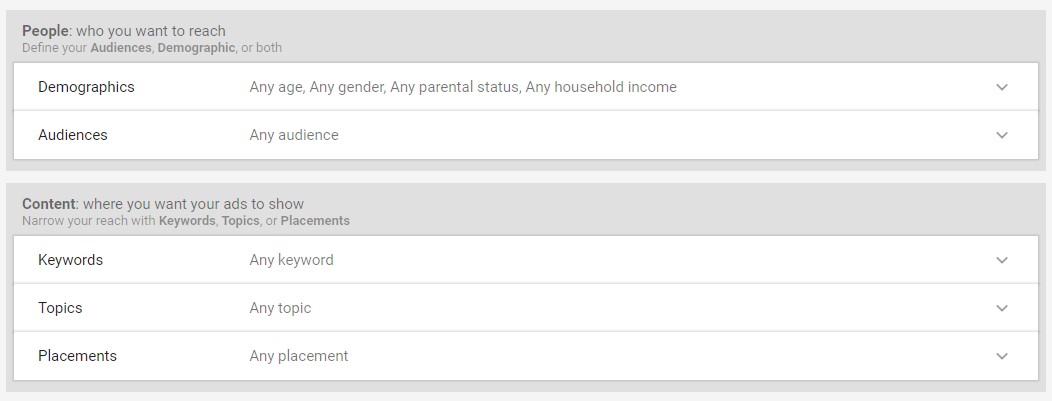The height and width of the screenshot is (401, 1052).
Task: Click the "Narrow your reach" description line
Action: click(186, 220)
